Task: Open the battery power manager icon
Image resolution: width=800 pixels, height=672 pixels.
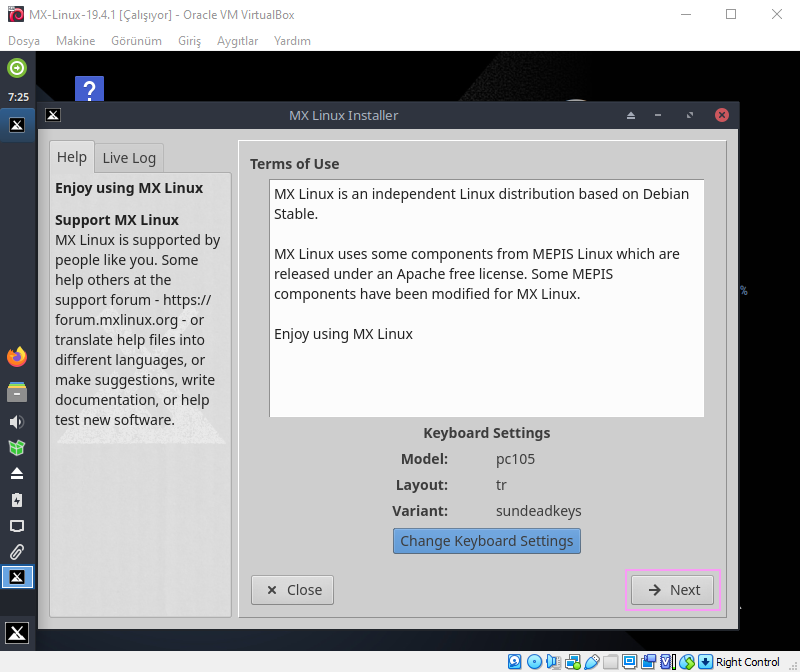Action: [17, 500]
